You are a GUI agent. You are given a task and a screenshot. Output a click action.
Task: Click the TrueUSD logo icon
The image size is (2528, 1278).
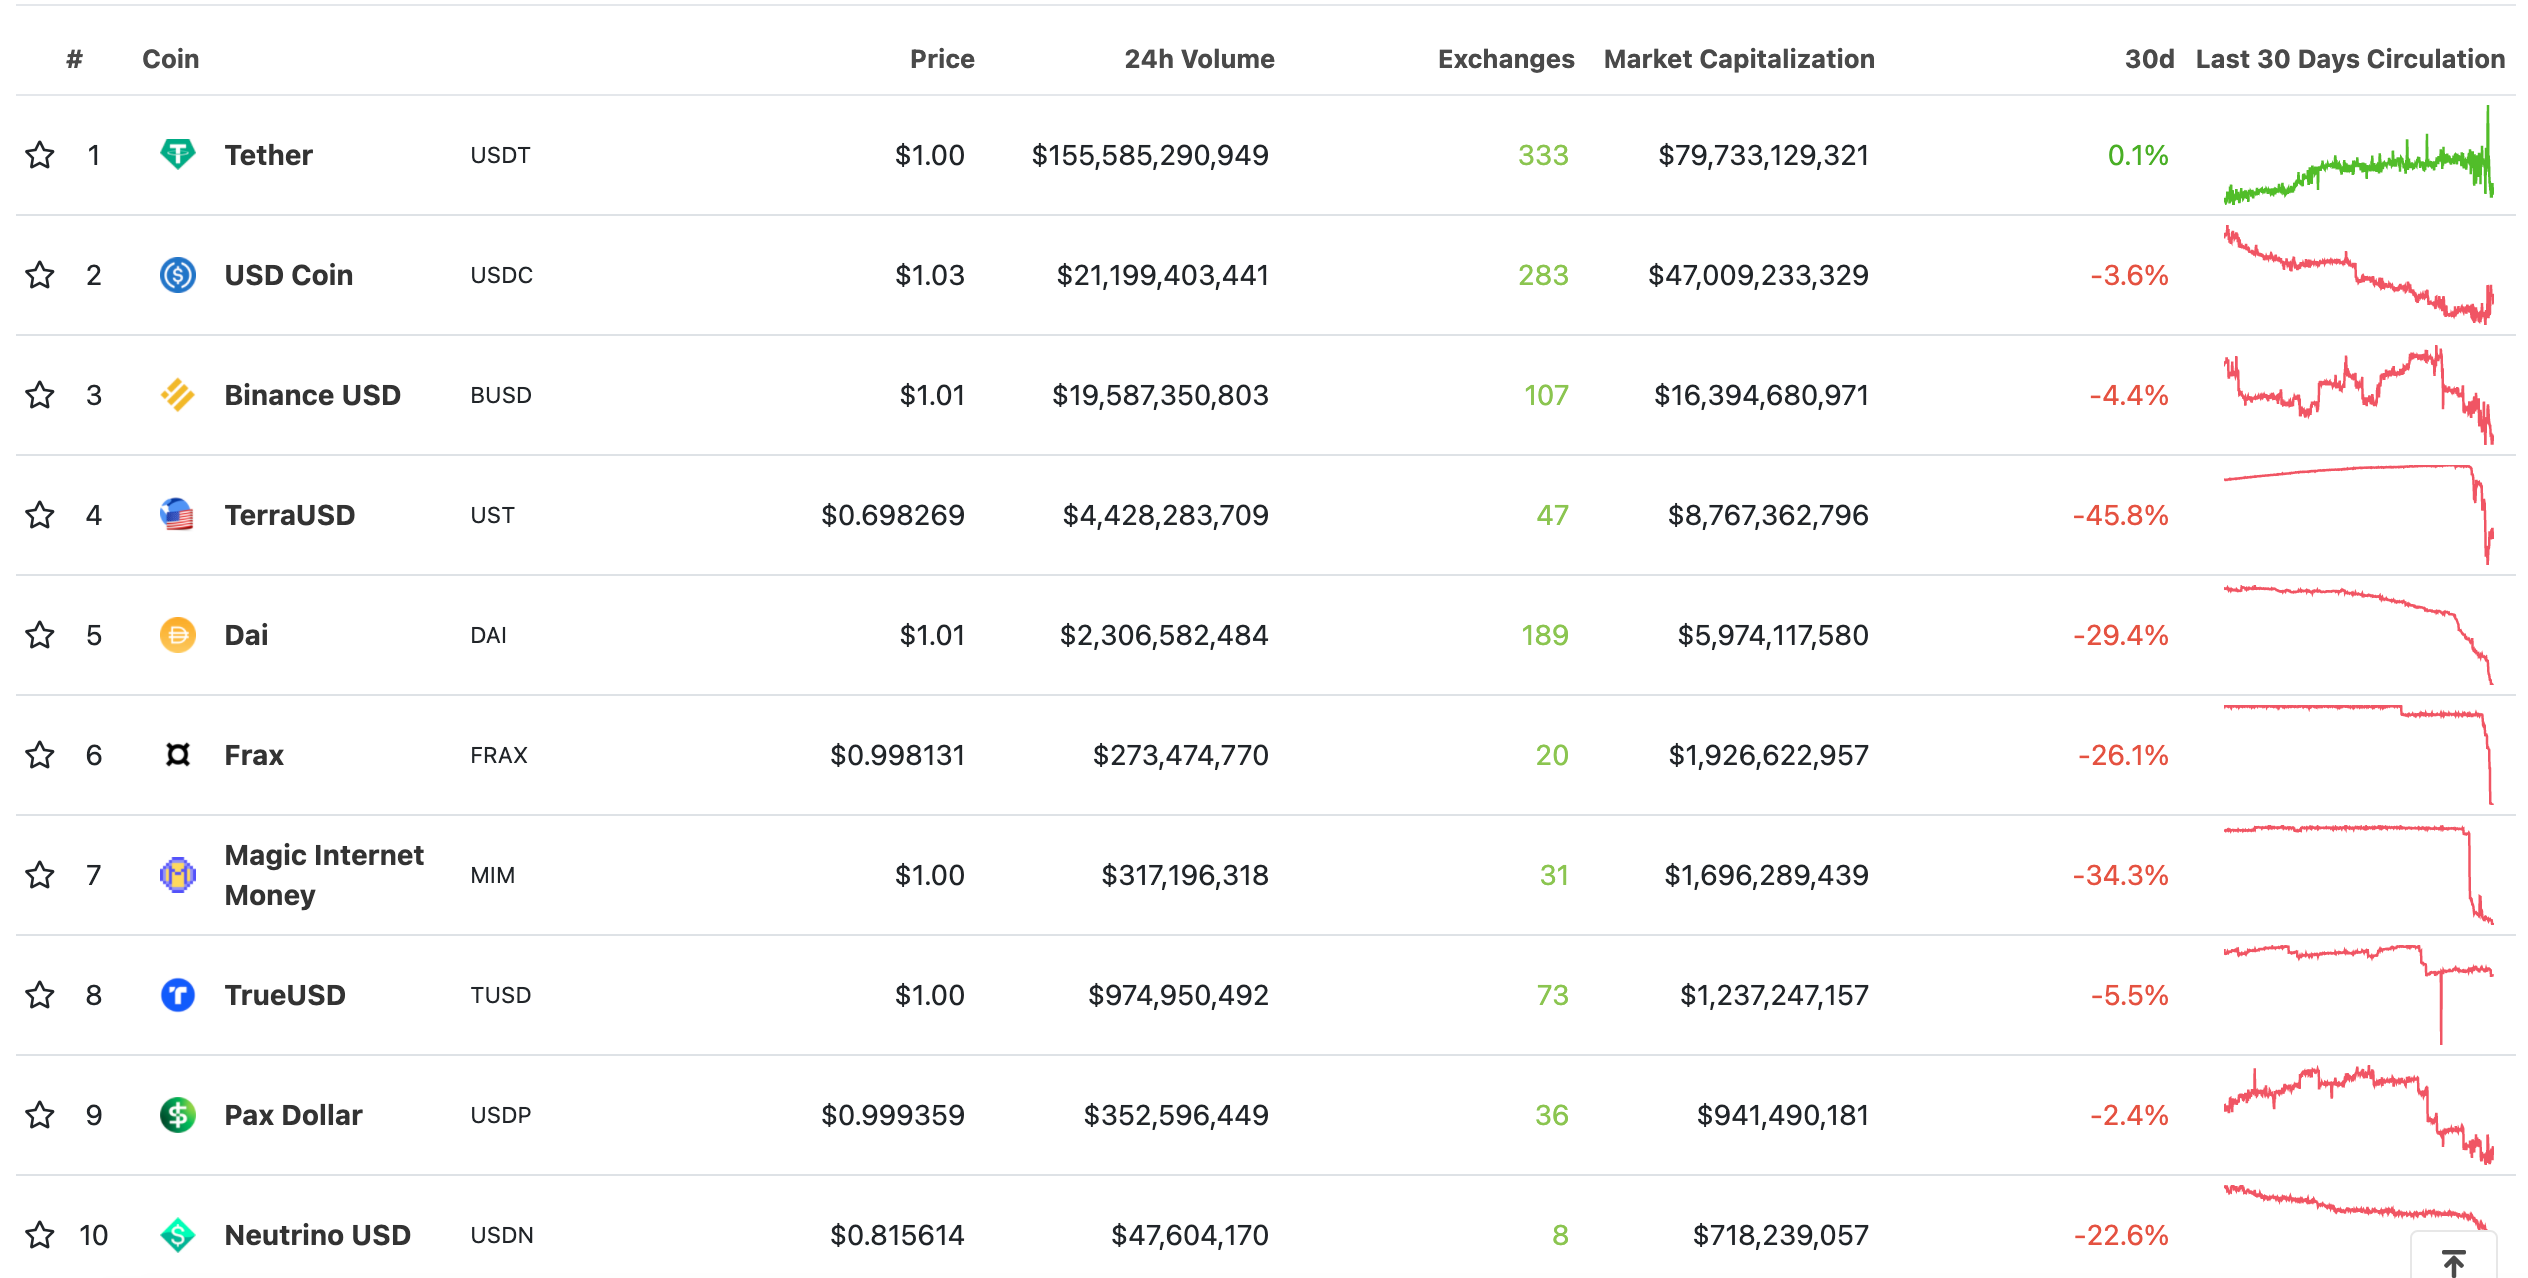point(178,995)
